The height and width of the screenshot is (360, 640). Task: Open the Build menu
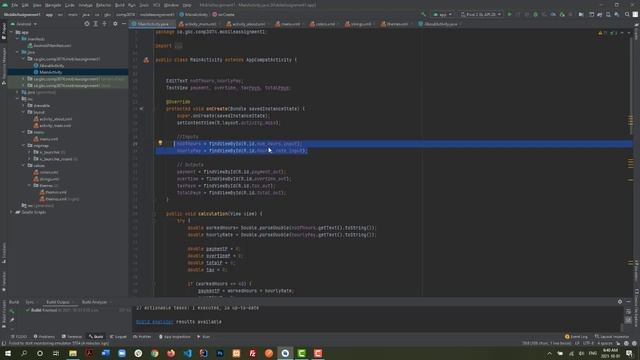coord(119,5)
